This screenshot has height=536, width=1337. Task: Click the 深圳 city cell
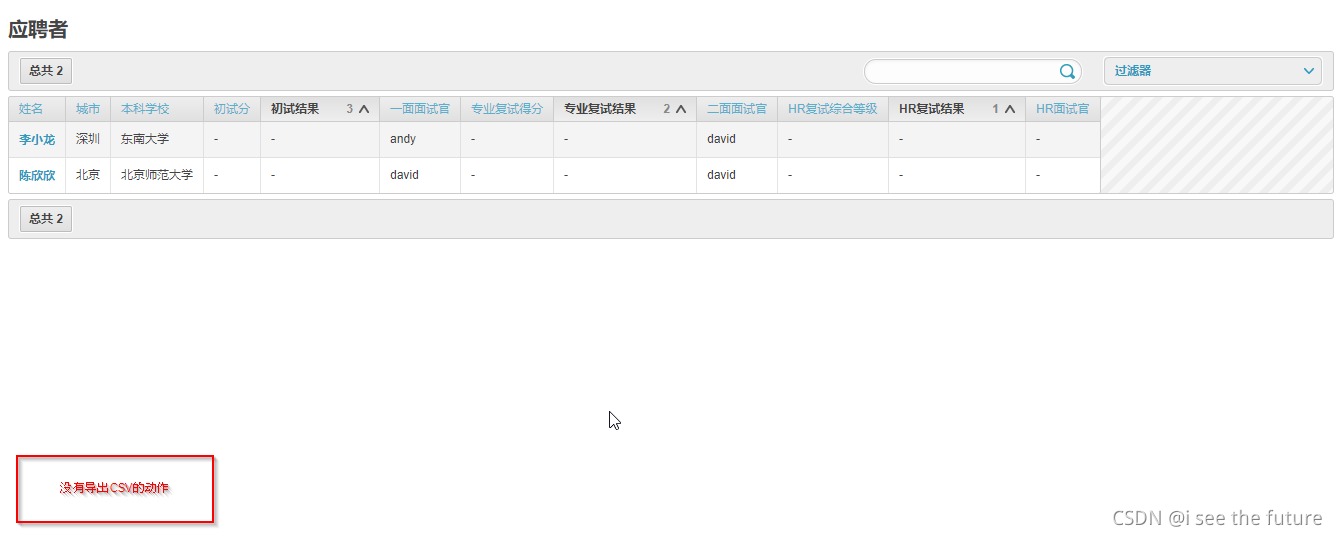point(88,139)
